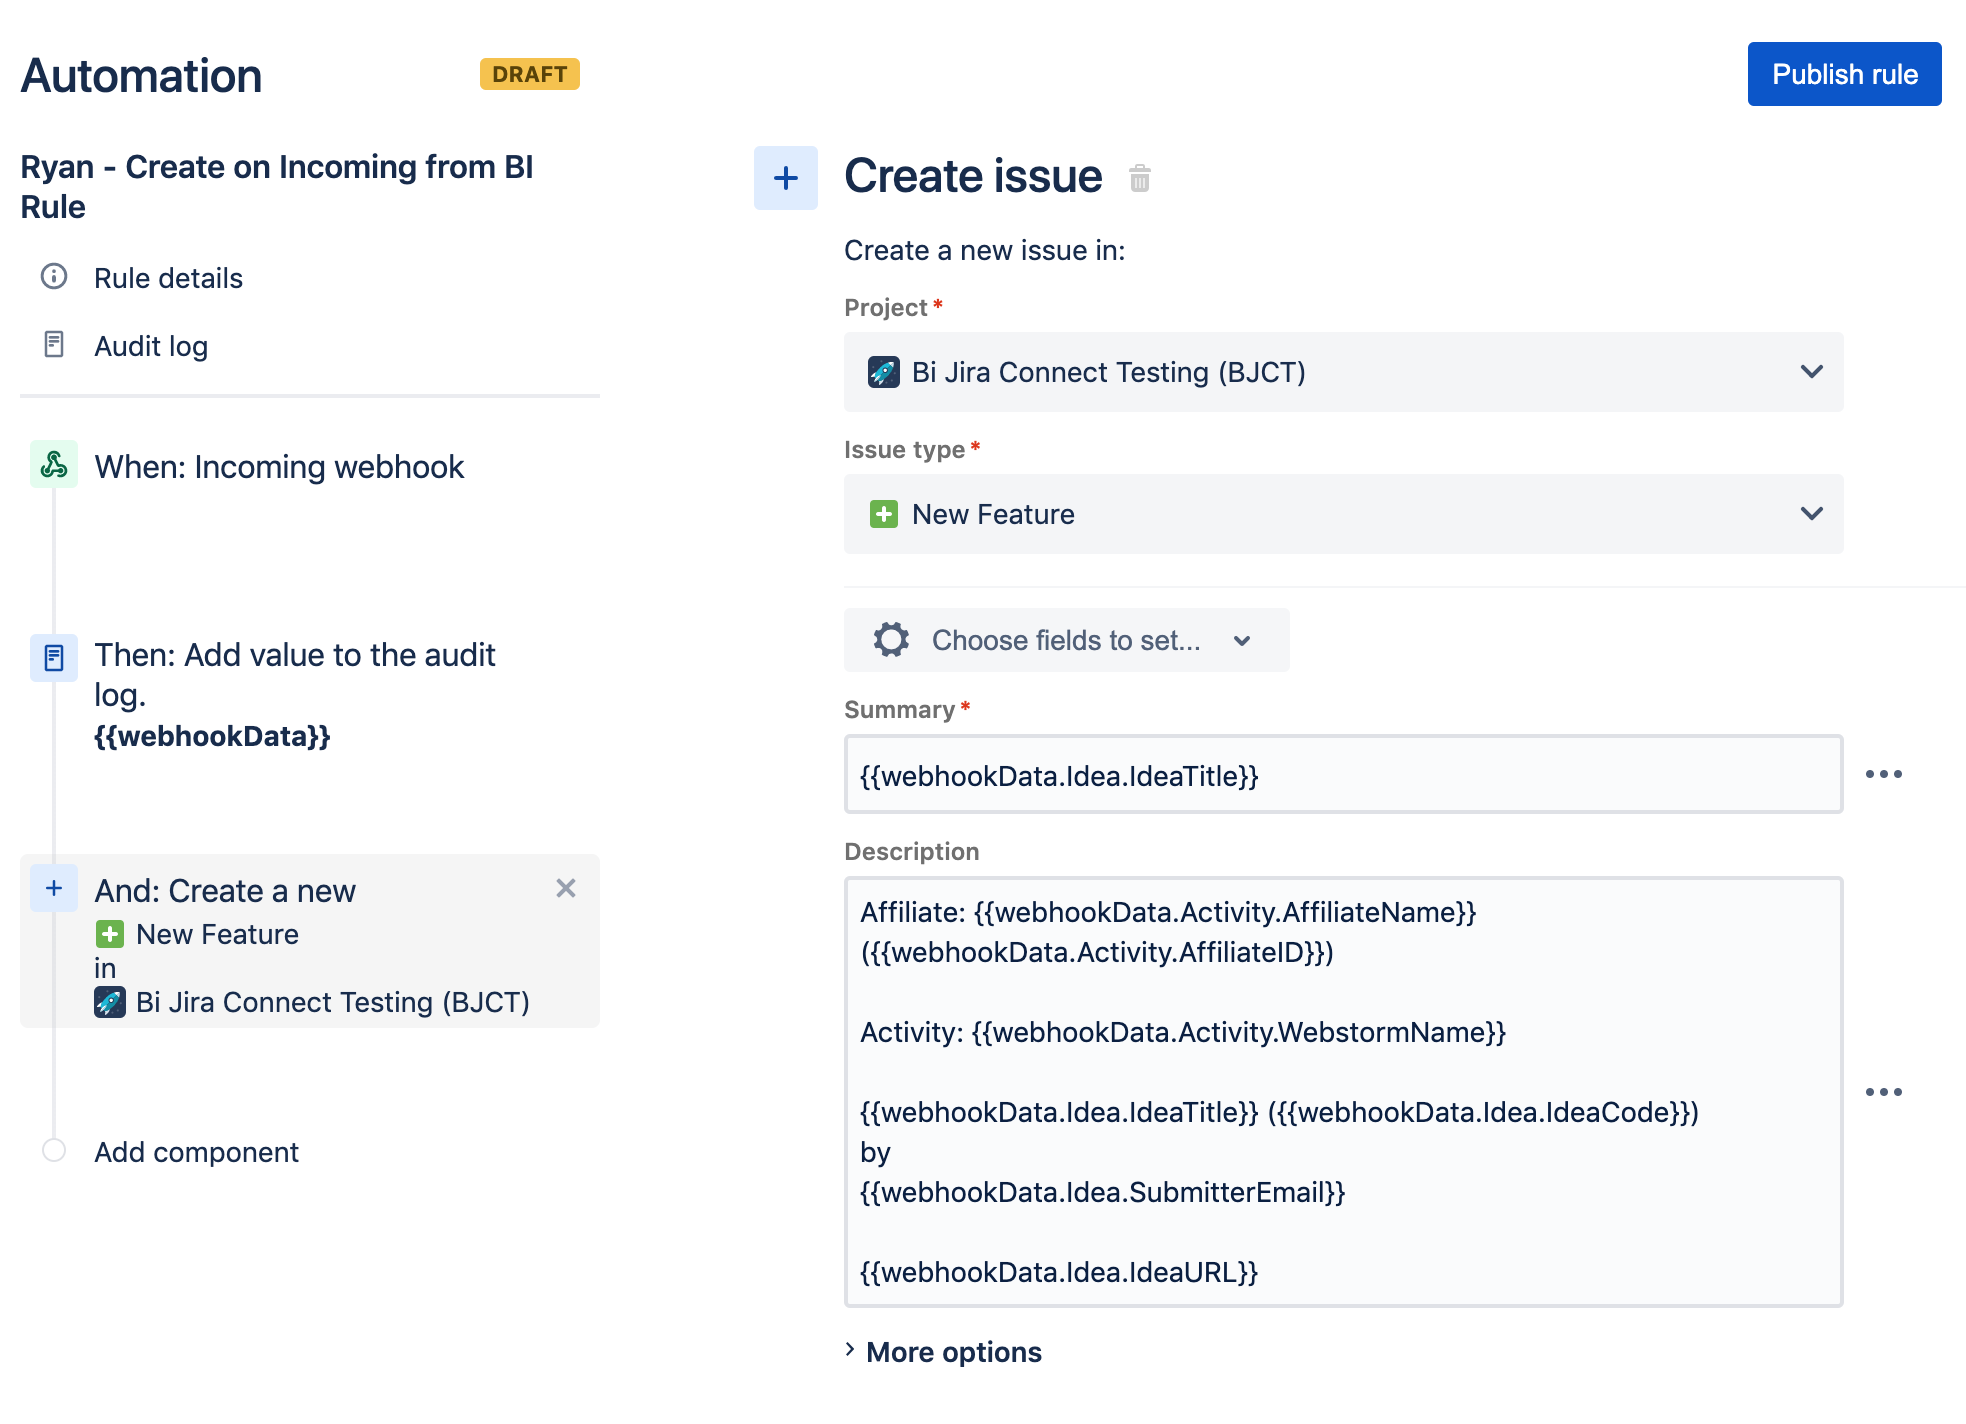Click the Rule details info icon
1966x1424 pixels.
54,276
